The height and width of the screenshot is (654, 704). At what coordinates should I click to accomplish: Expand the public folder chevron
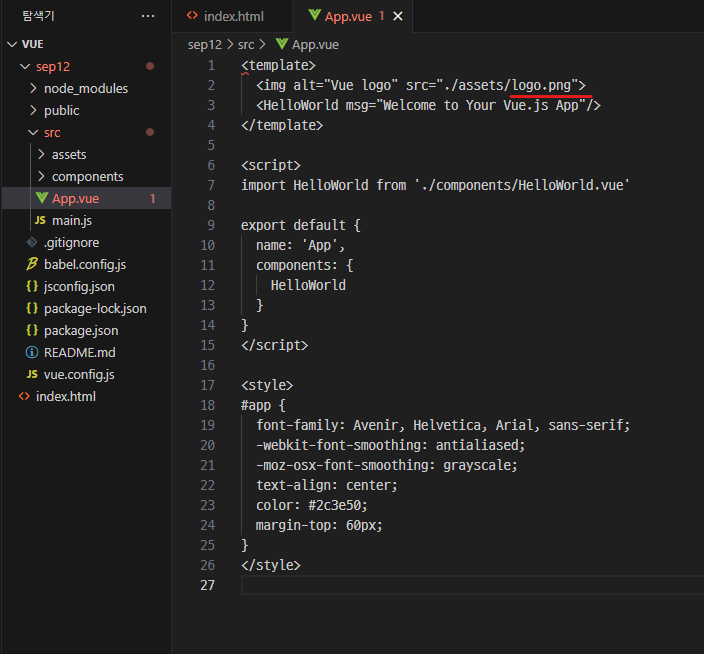coord(33,110)
